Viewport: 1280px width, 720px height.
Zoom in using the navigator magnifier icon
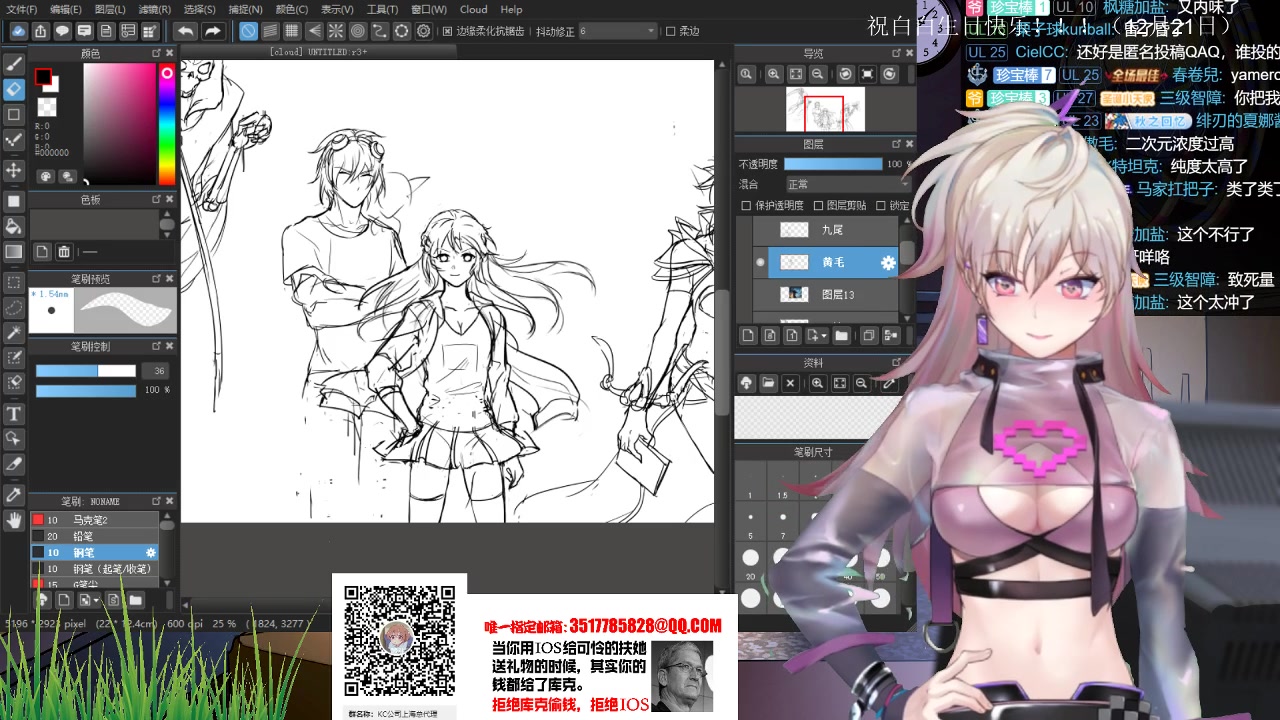click(774, 74)
